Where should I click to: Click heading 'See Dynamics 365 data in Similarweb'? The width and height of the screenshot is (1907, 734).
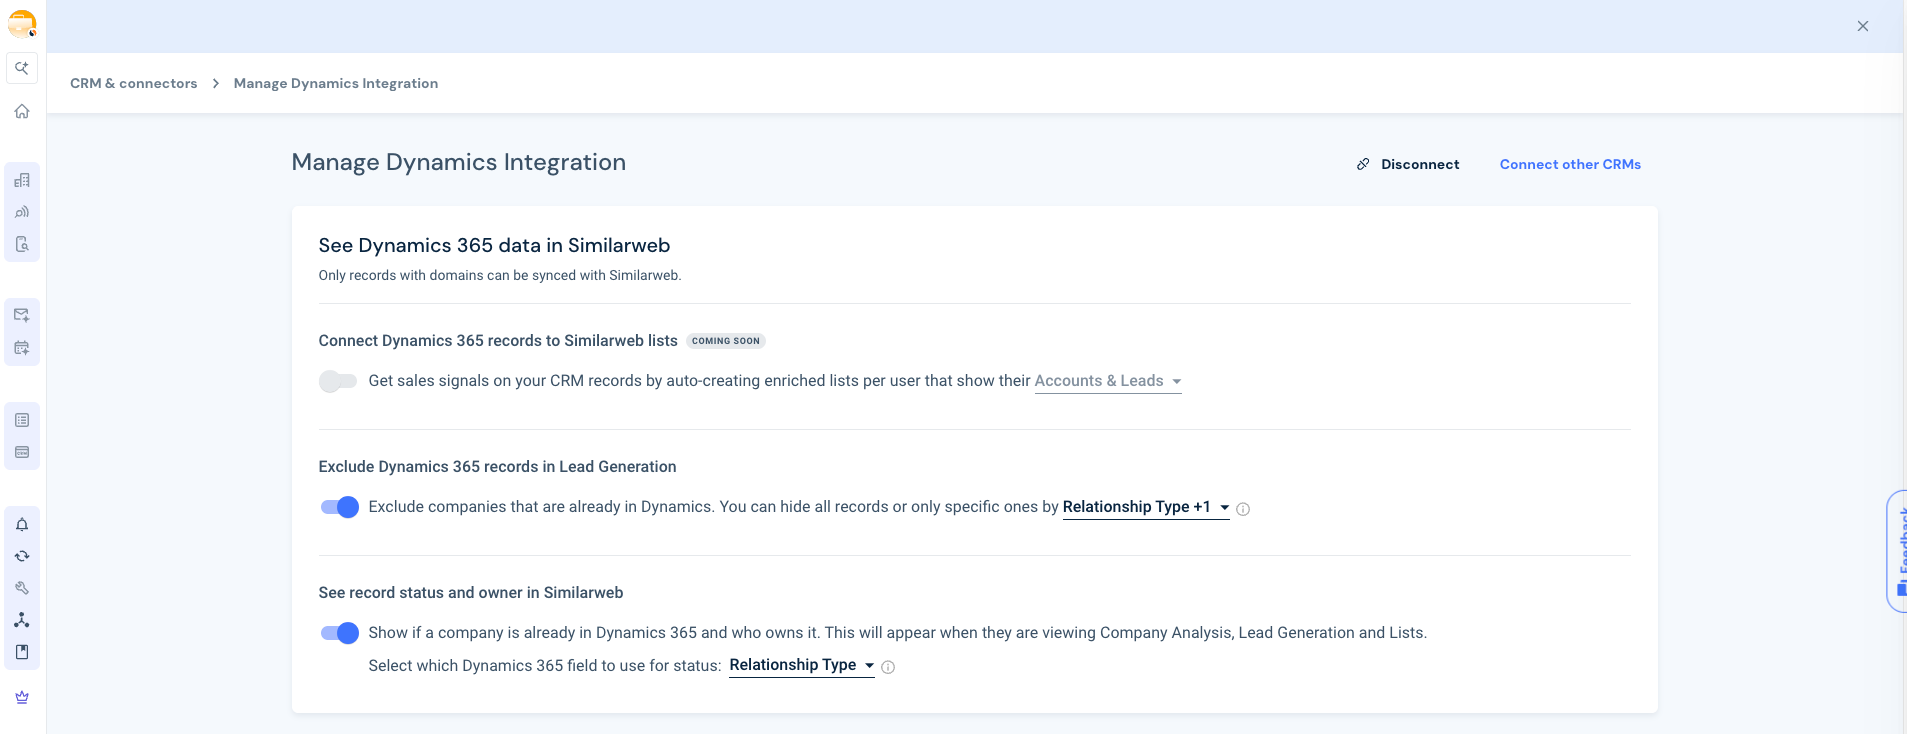pos(494,245)
